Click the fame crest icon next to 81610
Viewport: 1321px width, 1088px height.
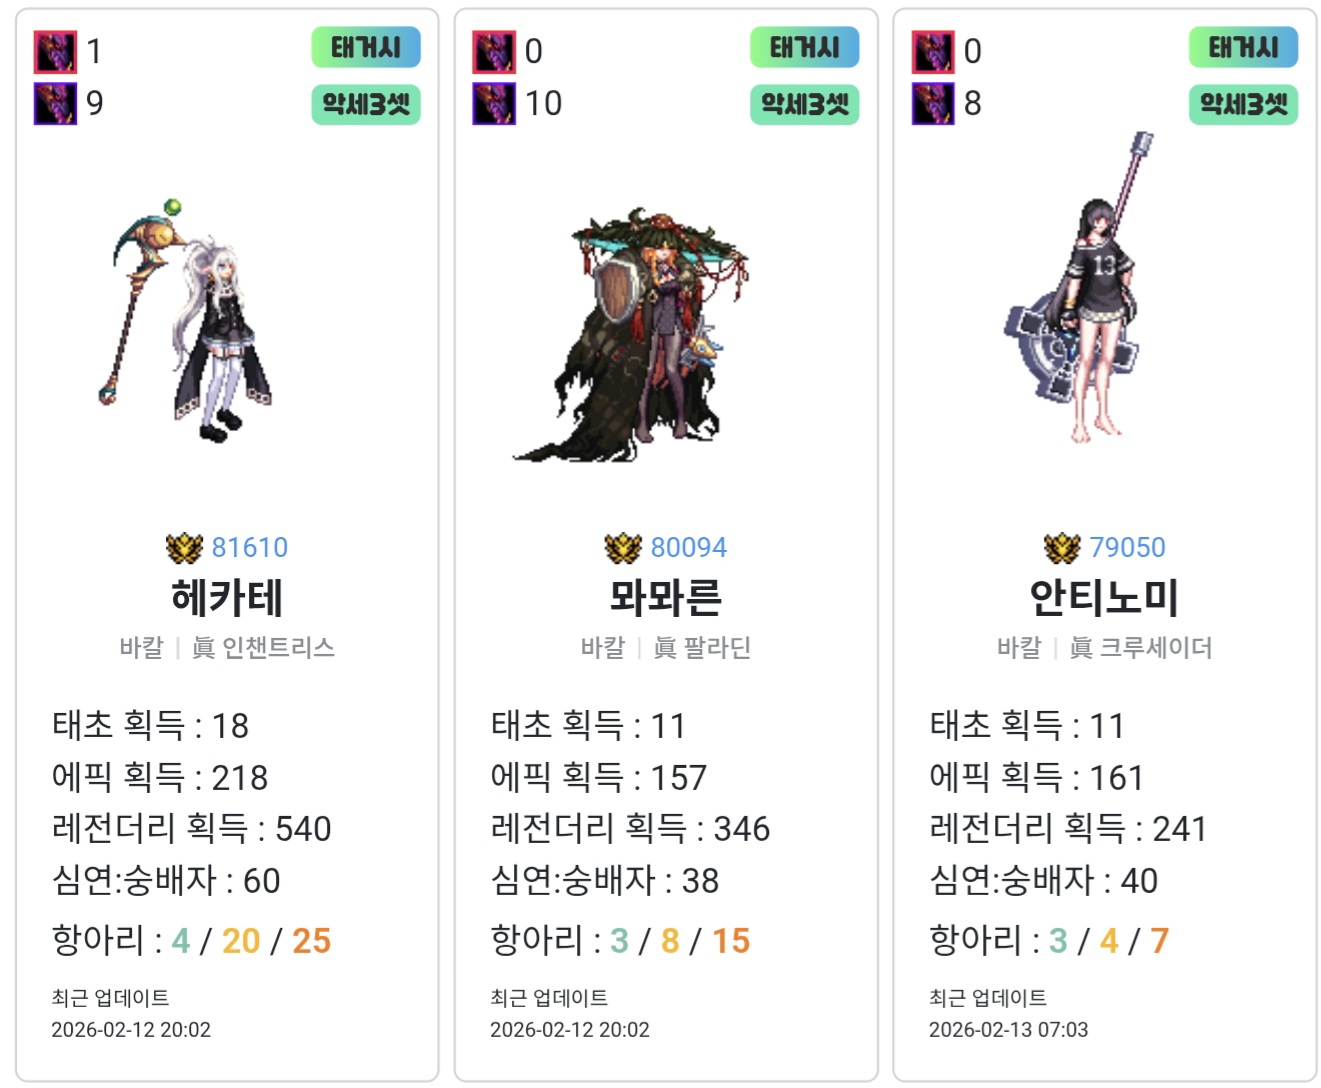tap(185, 548)
